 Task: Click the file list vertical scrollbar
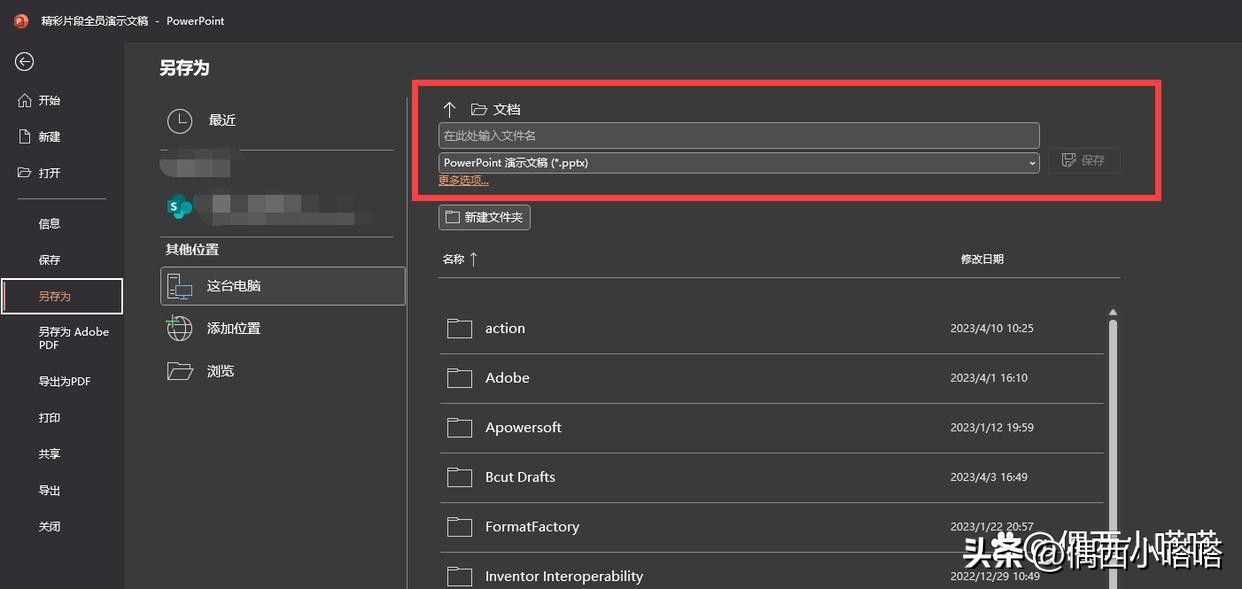coord(1112,440)
